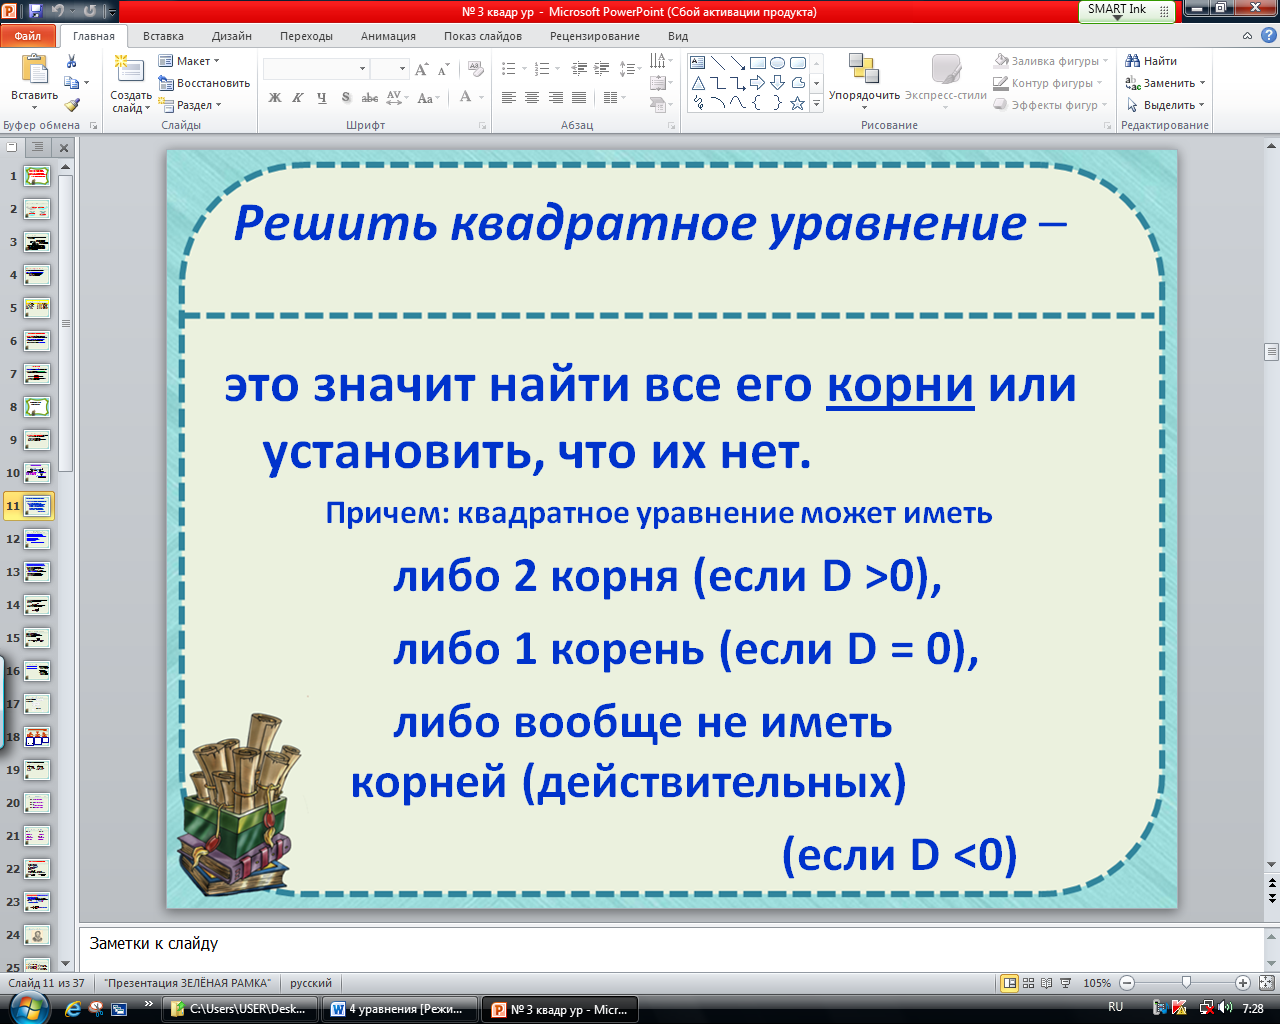The image size is (1280, 1024).
Task: Start slideshow from status bar icon
Action: coord(1065,983)
